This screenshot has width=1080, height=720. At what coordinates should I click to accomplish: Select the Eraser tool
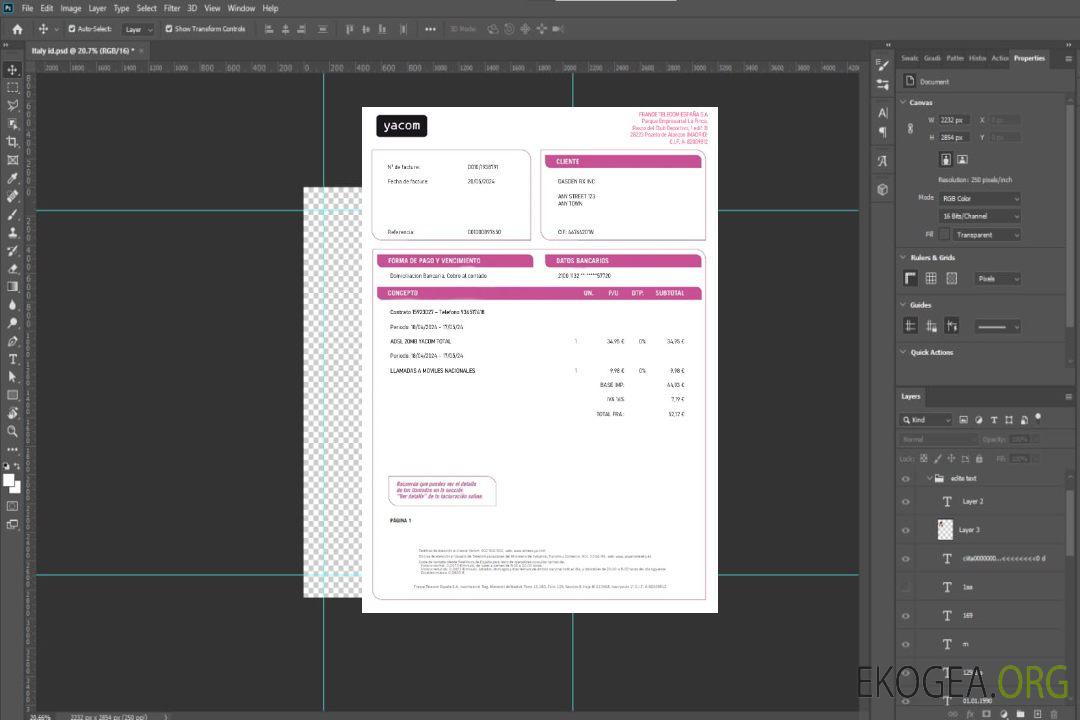click(x=12, y=269)
